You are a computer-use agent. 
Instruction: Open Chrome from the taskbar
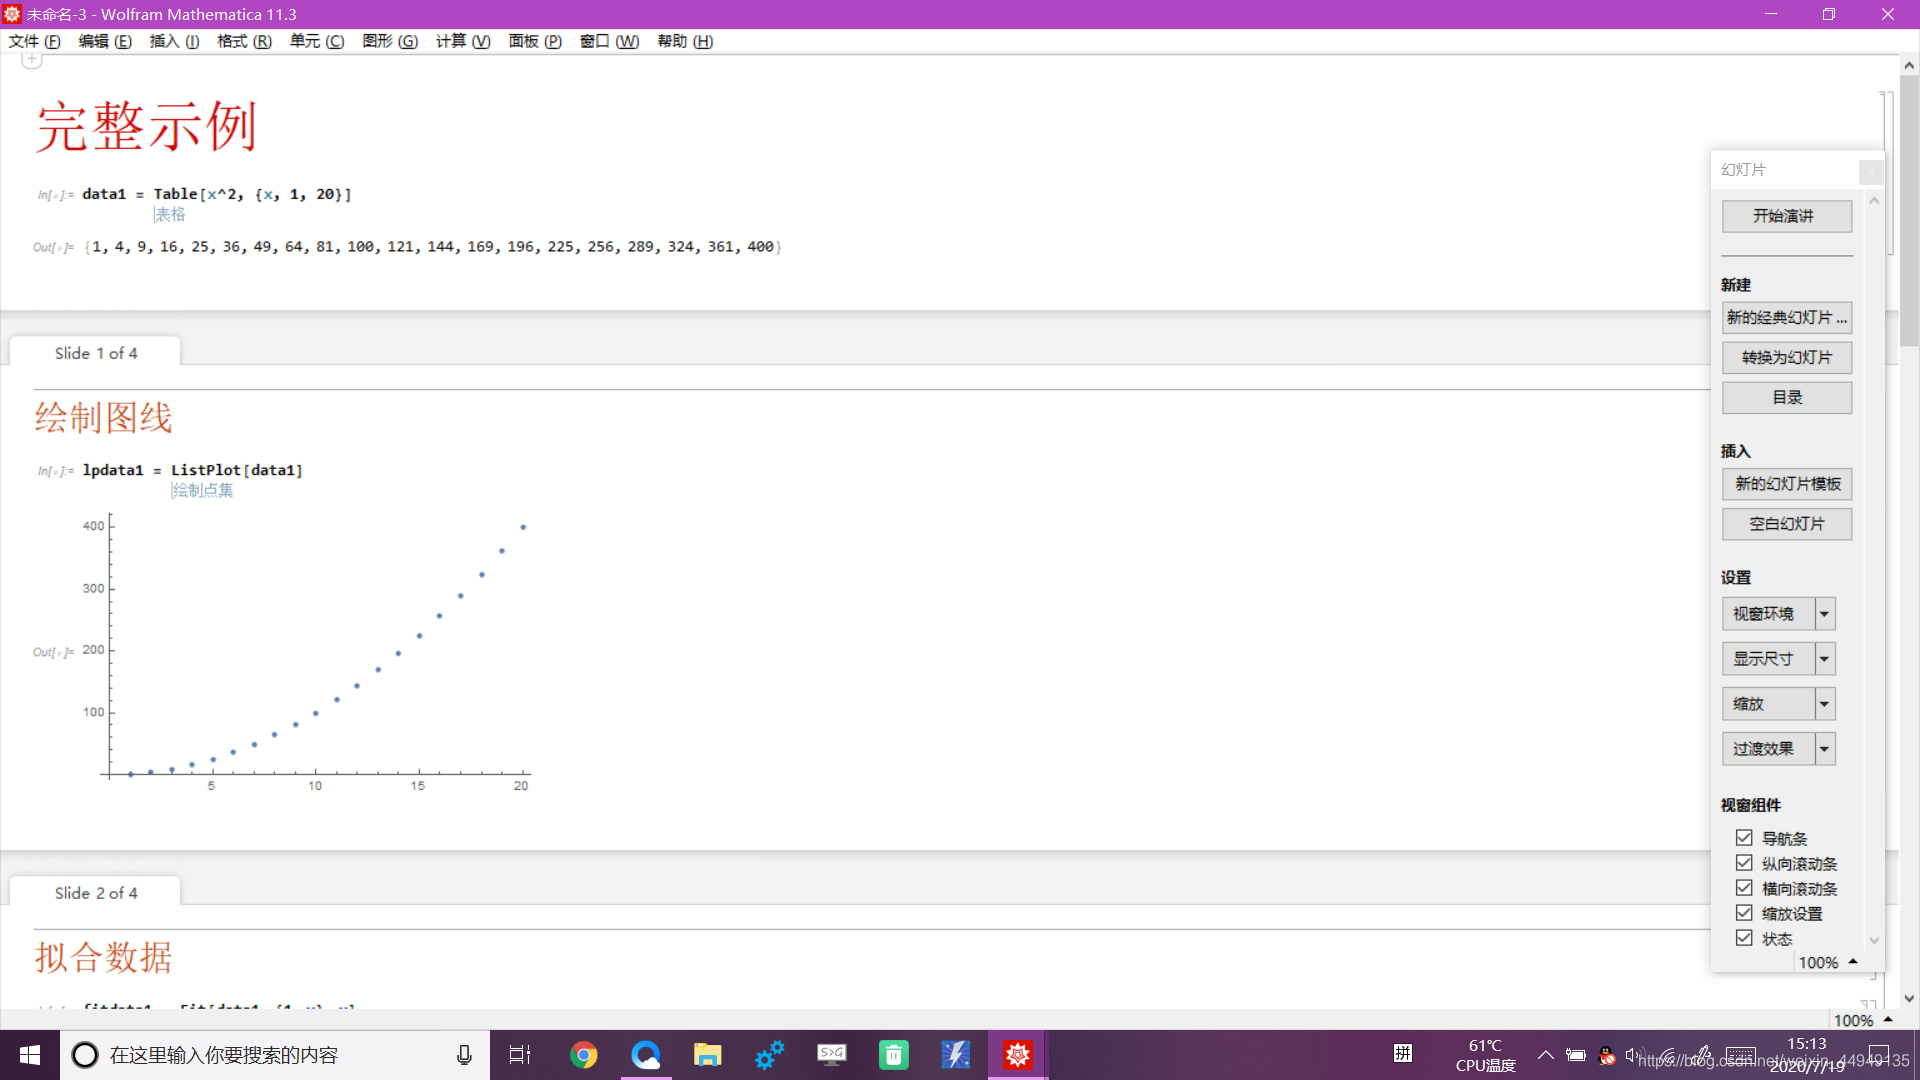(584, 1055)
